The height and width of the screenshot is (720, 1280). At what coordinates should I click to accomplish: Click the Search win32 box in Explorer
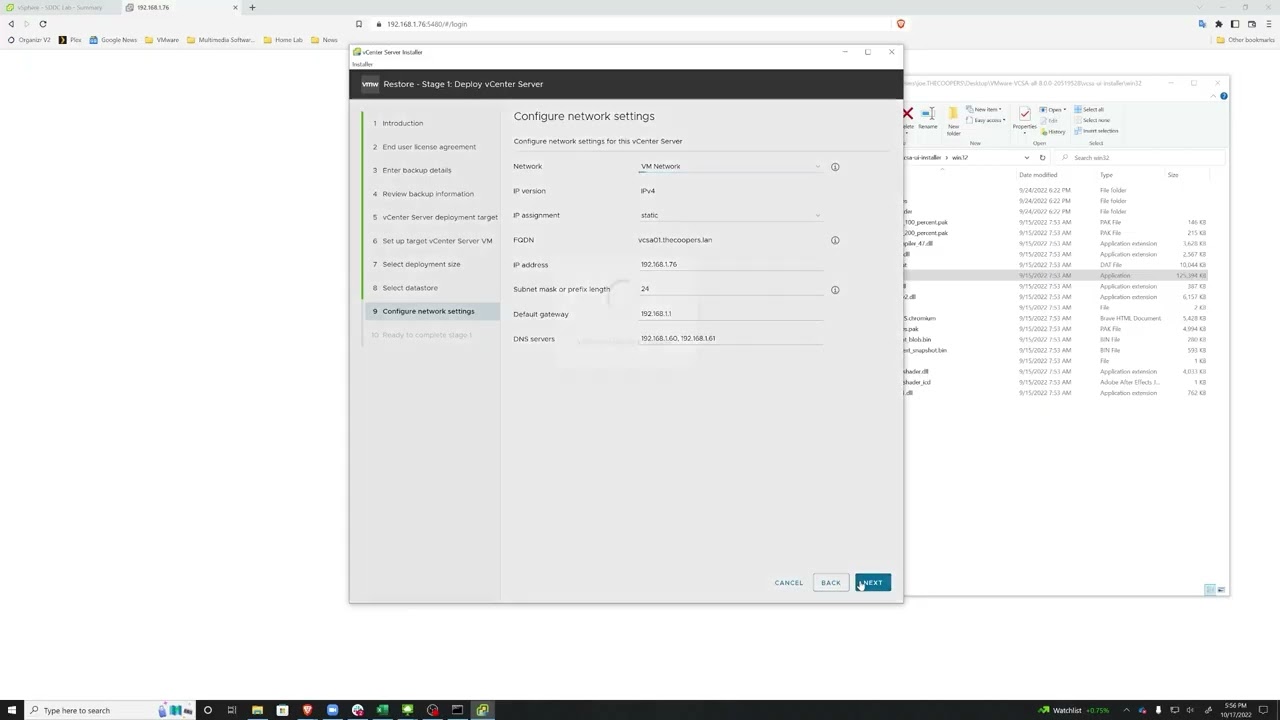click(x=1140, y=158)
